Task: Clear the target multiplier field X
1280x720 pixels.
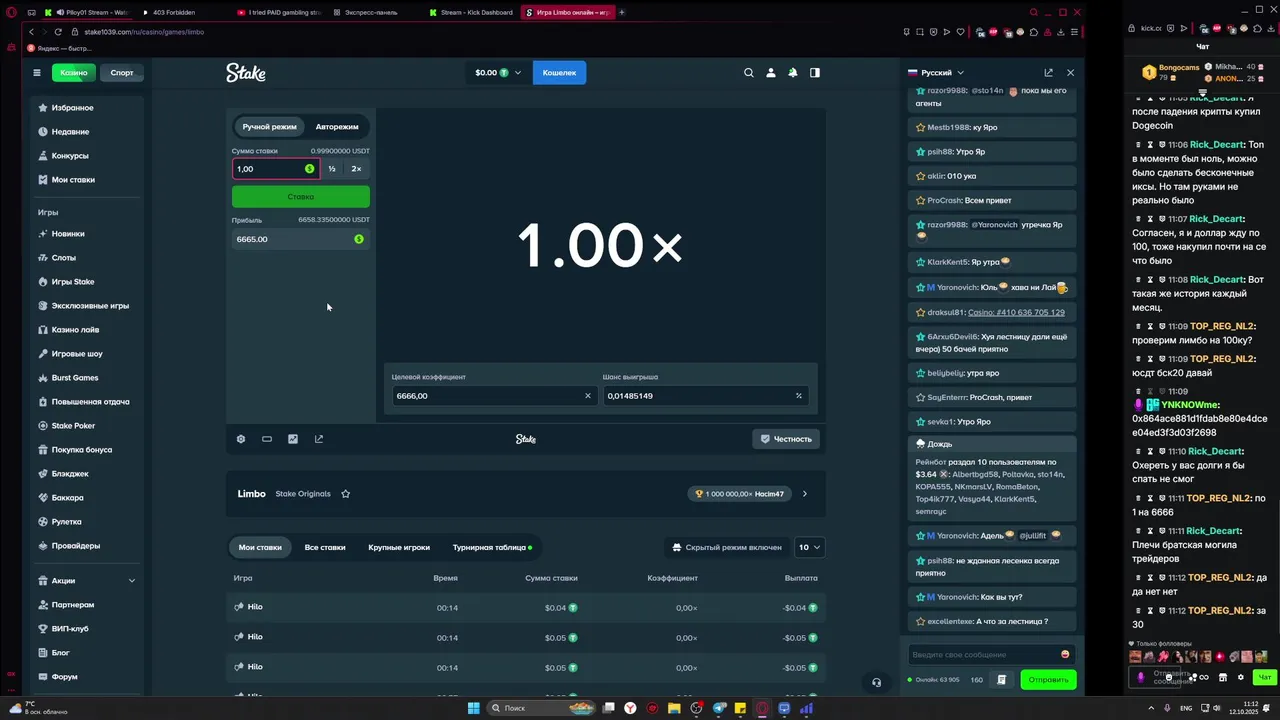Action: 587,396
